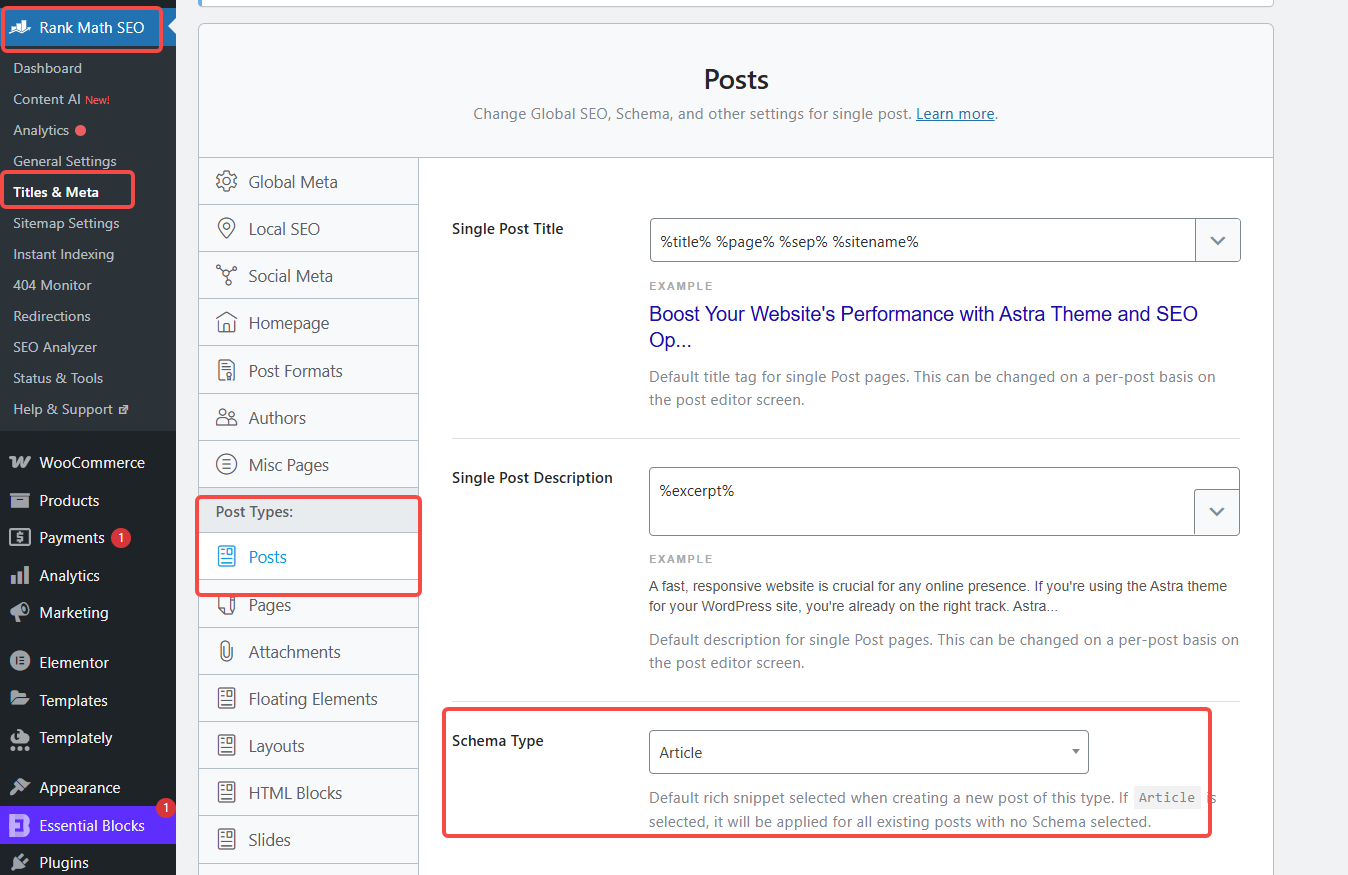Expand Single Post Title variables dropdown
The height and width of the screenshot is (875, 1348).
point(1218,241)
